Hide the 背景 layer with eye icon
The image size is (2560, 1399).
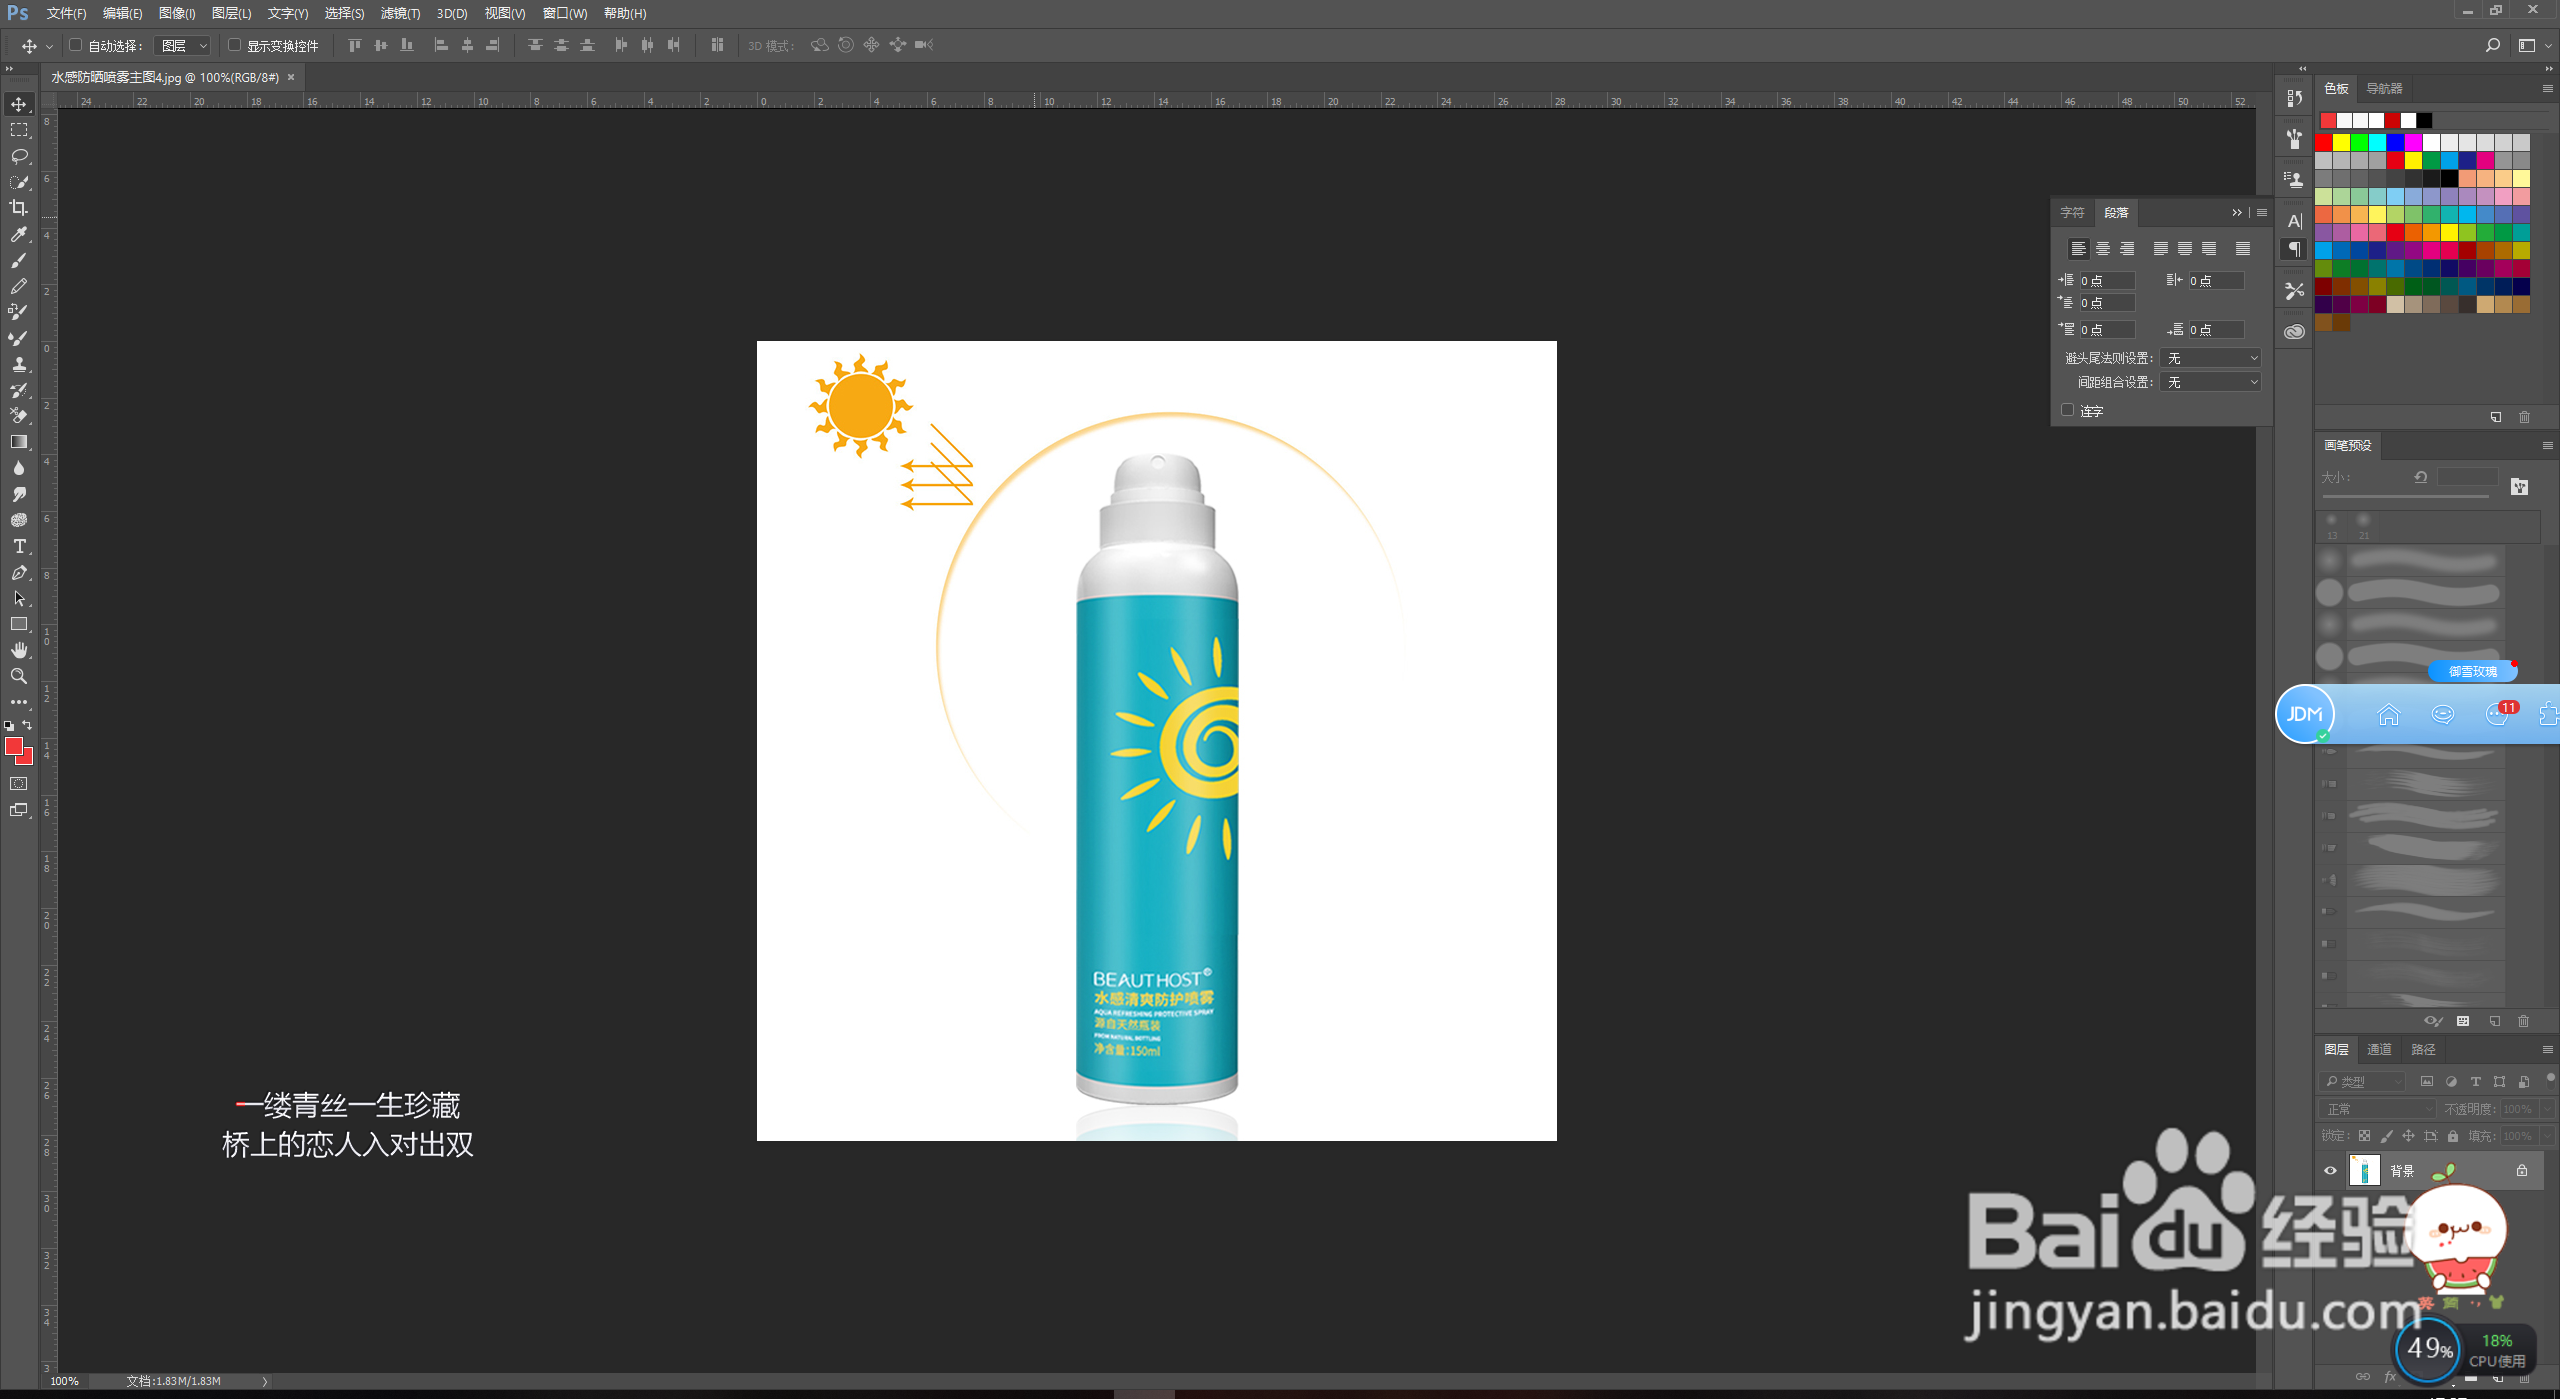pyautogui.click(x=2330, y=1170)
